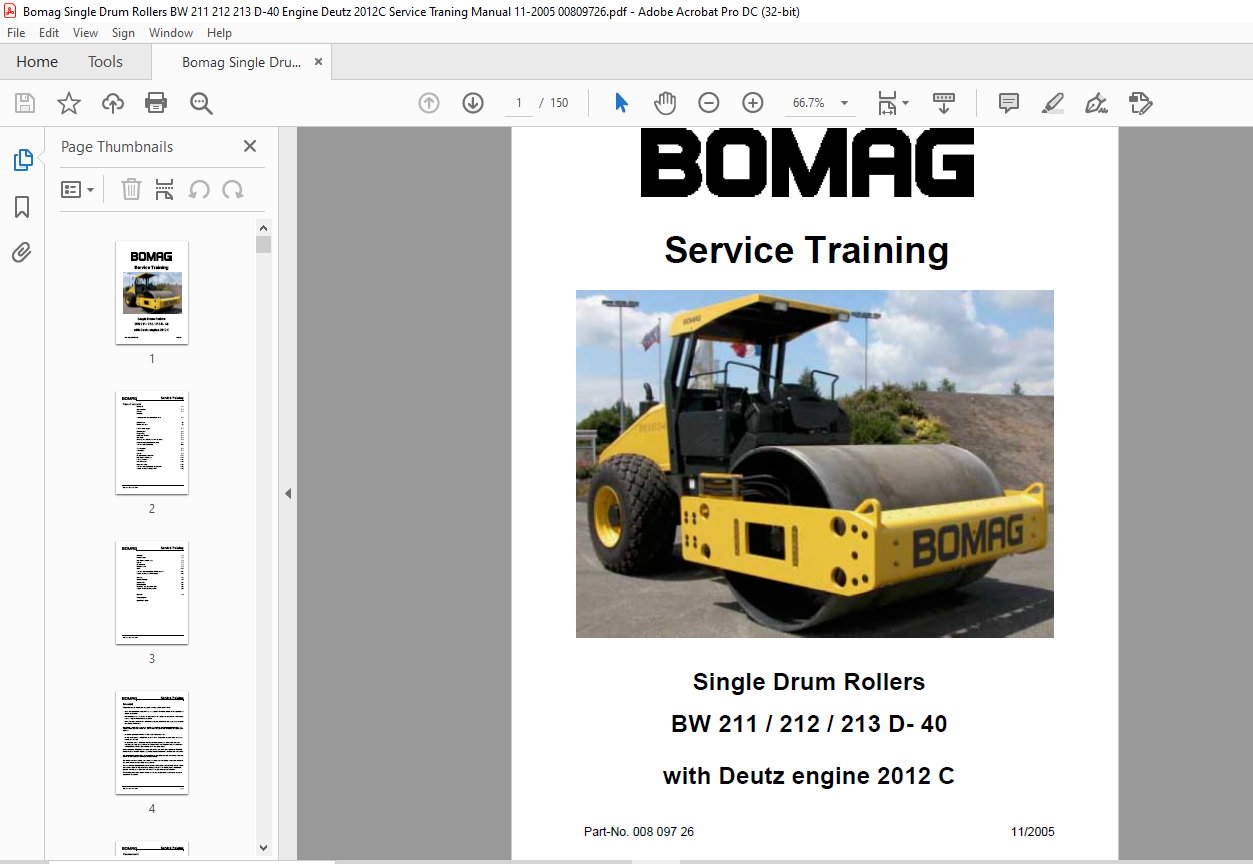Go to previous page arrow
1253x864 pixels.
(429, 103)
